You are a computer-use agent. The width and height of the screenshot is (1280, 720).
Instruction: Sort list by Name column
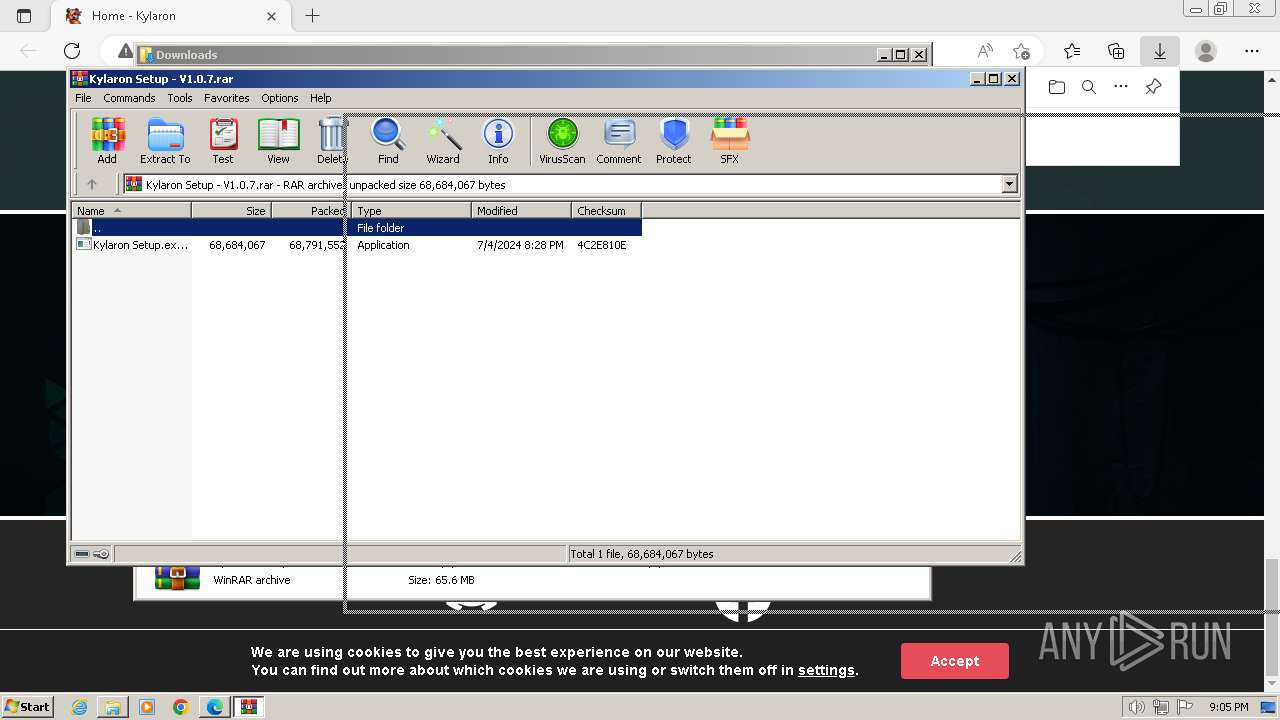[131, 210]
